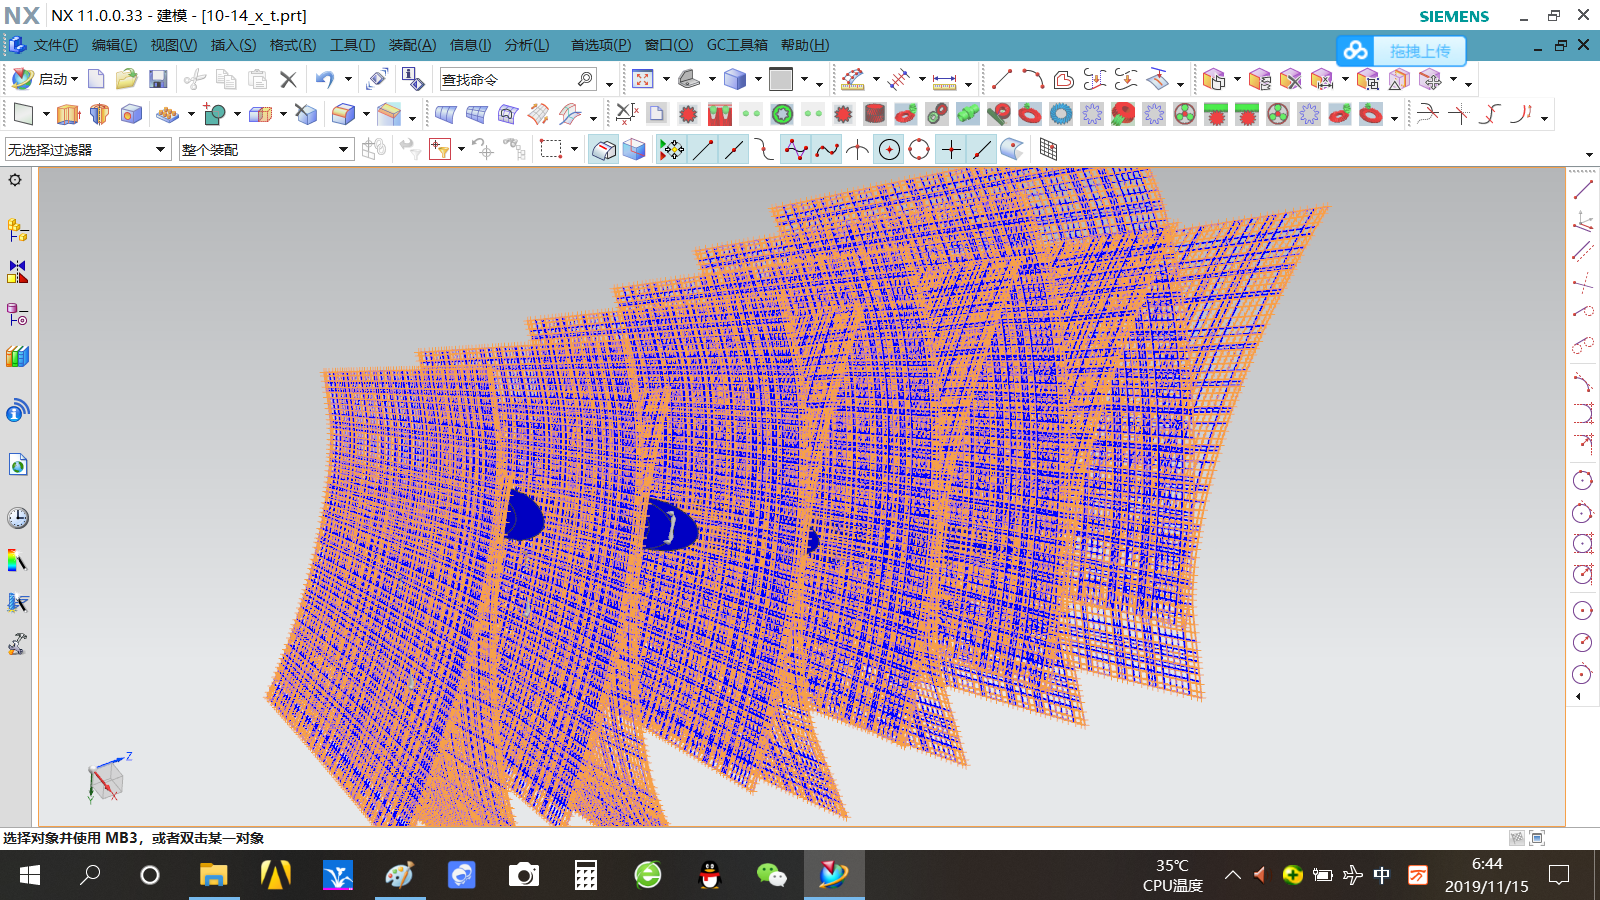Open the 装配(A) menu
Viewport: 1600px width, 900px height.
412,45
